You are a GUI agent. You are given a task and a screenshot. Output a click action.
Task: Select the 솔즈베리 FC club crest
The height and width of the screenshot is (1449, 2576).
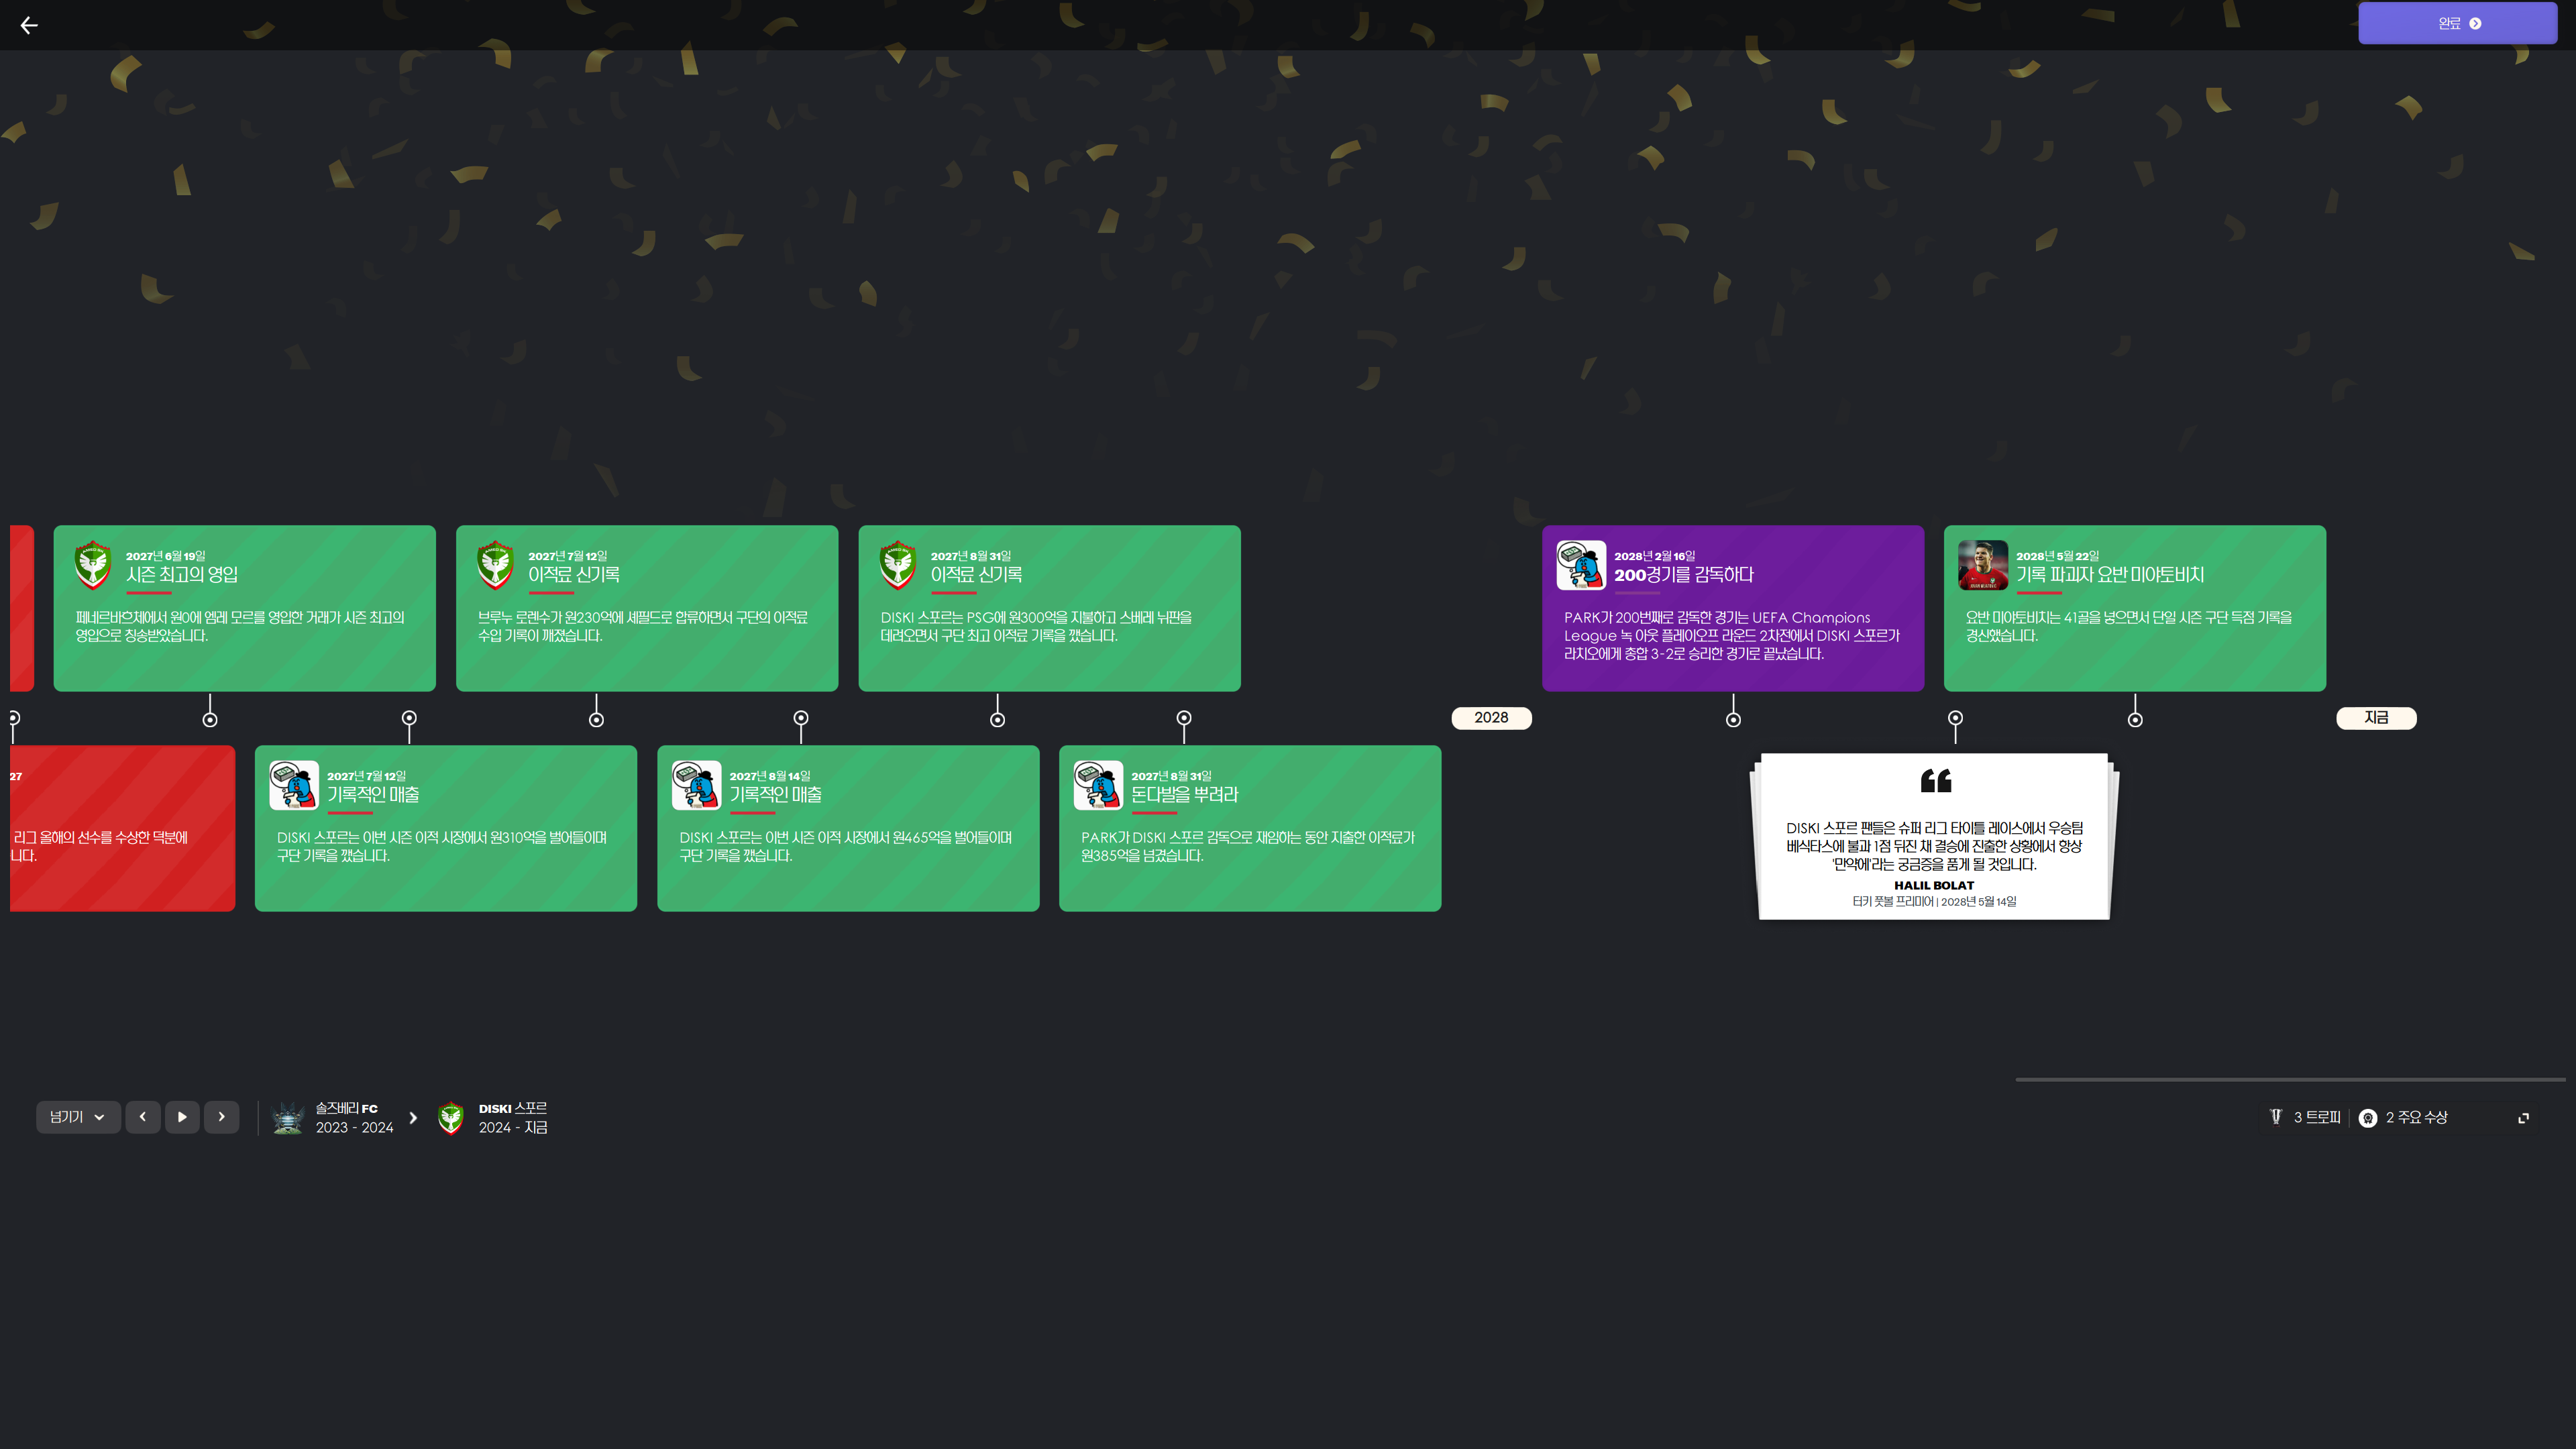click(288, 1118)
